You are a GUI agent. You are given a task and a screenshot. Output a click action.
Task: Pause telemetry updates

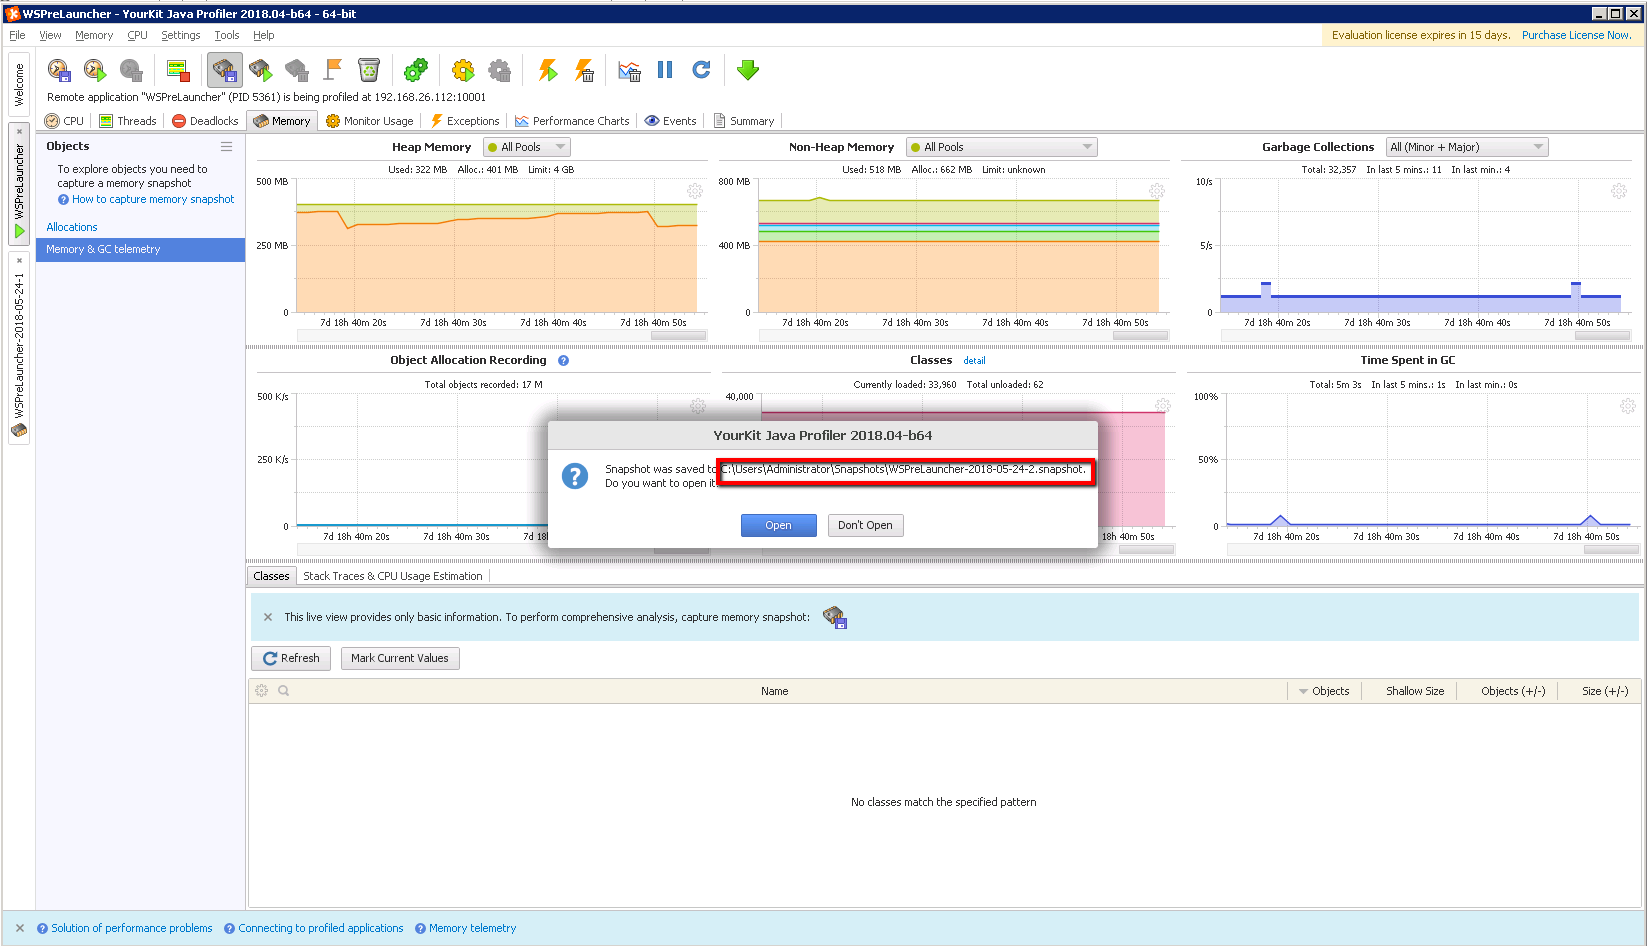click(x=665, y=70)
